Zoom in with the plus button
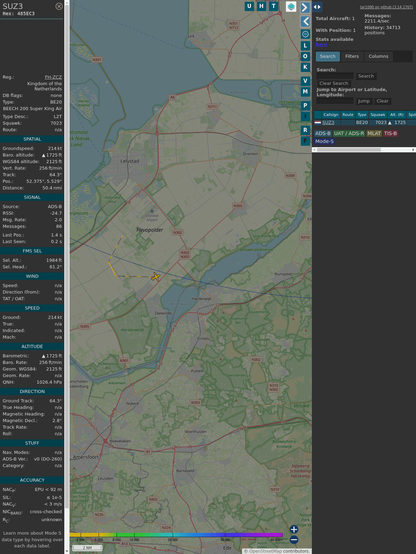416x554 pixels. pyautogui.click(x=294, y=529)
